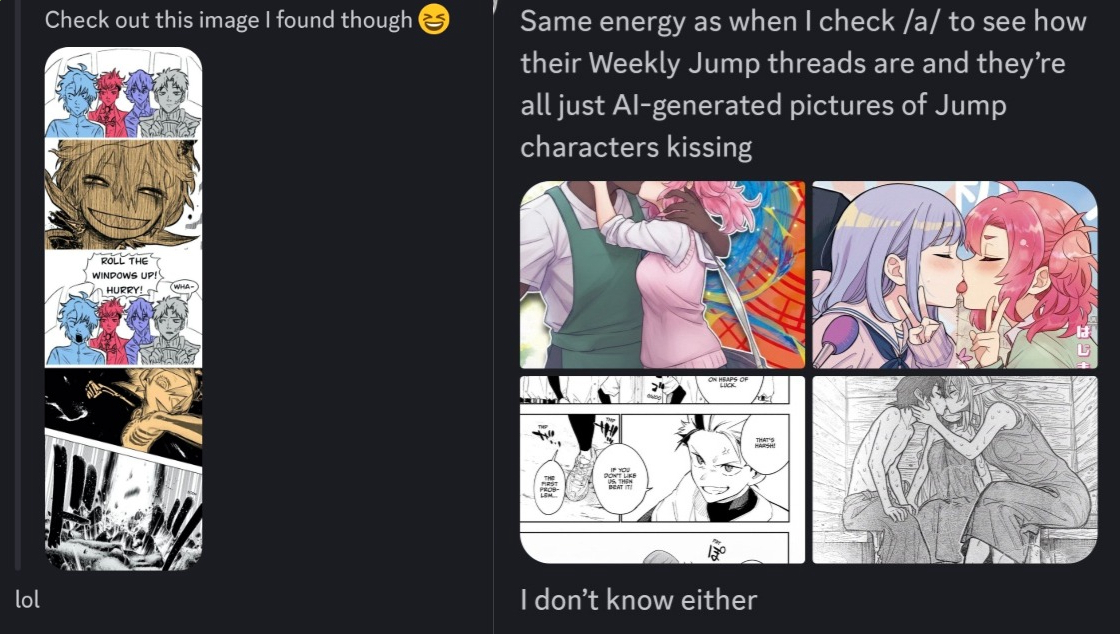The height and width of the screenshot is (634, 1120).
Task: Click the golden figure on black panel
Action: click(x=124, y=411)
